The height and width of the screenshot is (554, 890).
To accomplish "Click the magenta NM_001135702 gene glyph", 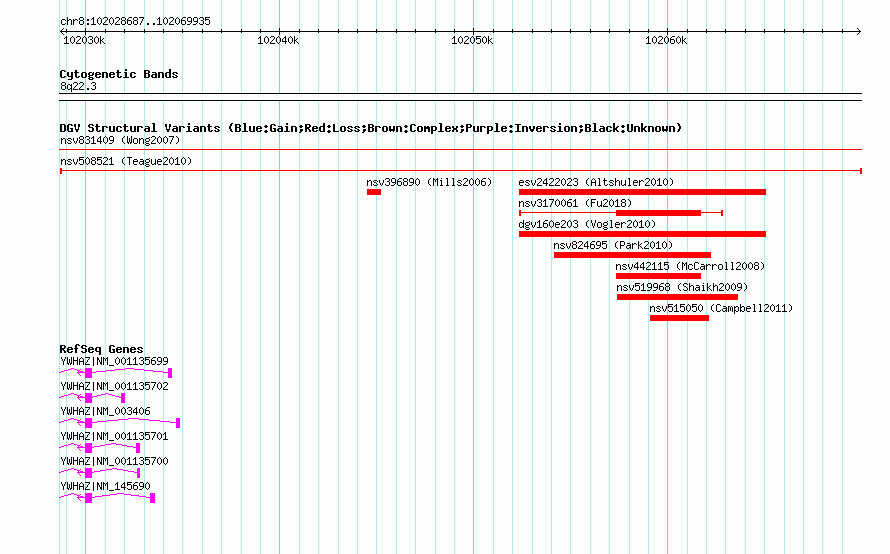I will (x=92, y=398).
